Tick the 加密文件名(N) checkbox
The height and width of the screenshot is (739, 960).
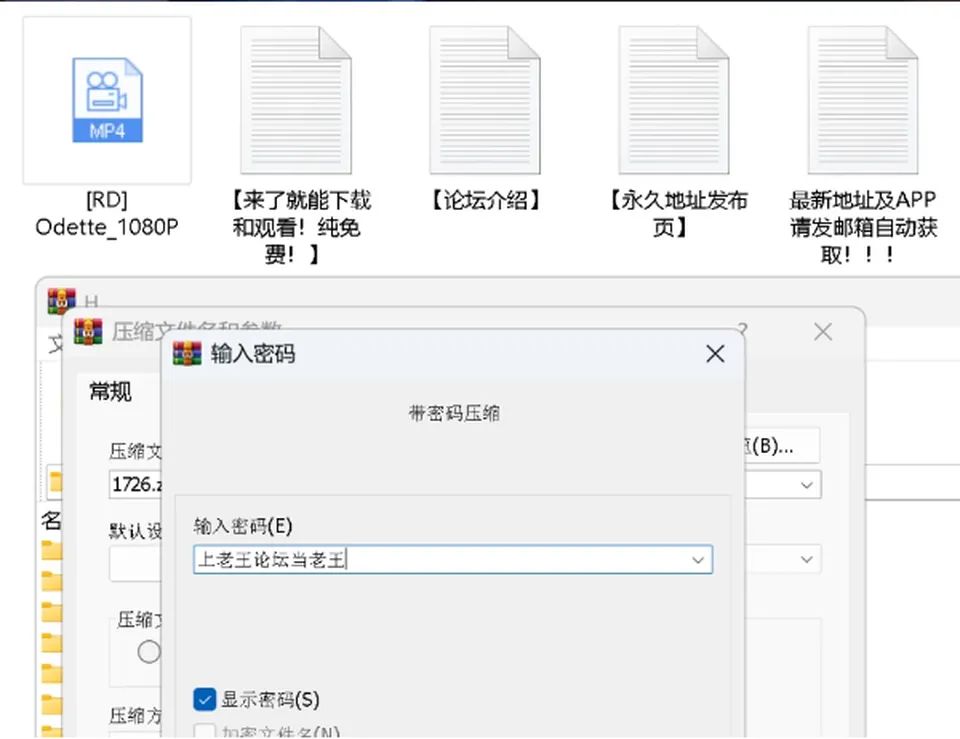tap(204, 732)
